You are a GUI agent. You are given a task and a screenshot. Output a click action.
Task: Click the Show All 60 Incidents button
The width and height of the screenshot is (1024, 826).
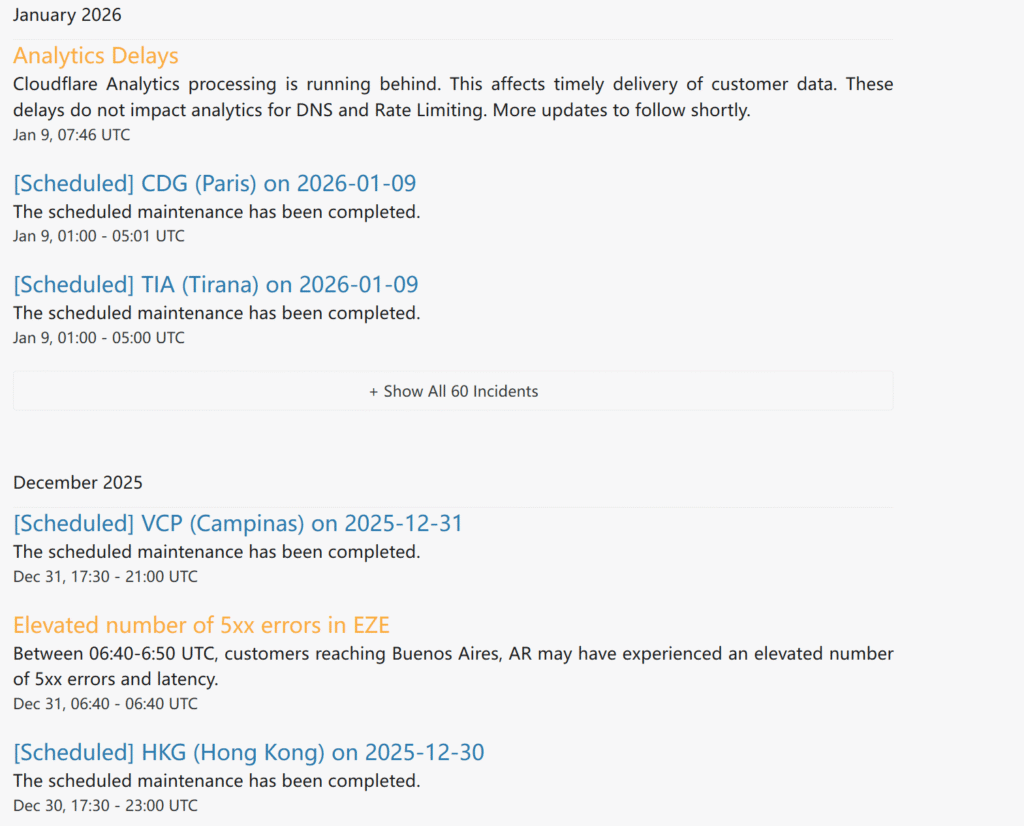point(454,391)
